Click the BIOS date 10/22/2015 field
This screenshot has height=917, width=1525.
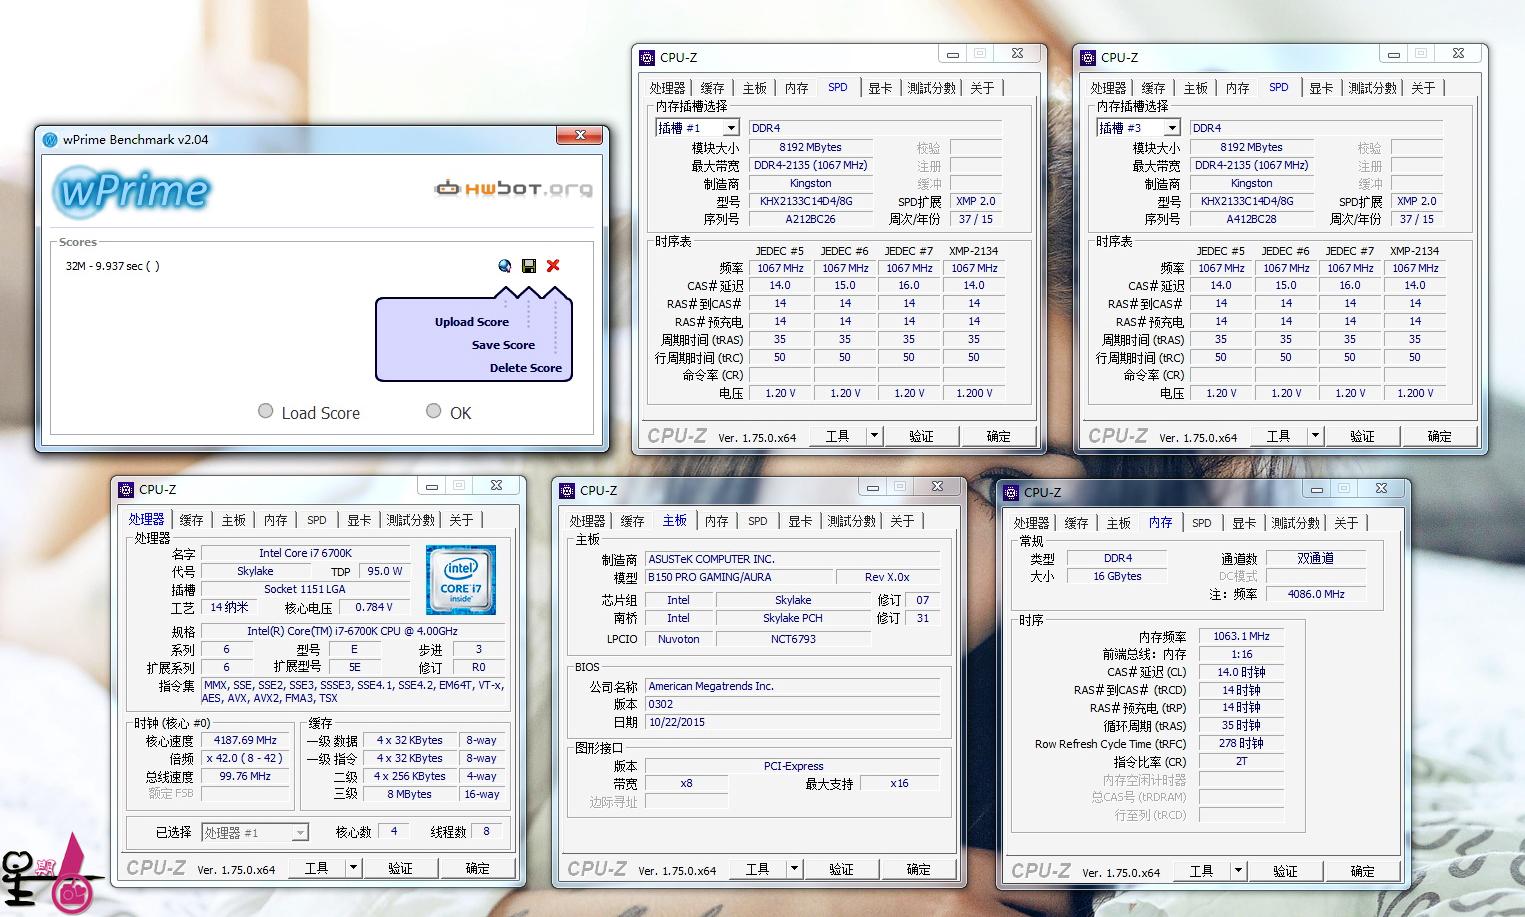(792, 722)
